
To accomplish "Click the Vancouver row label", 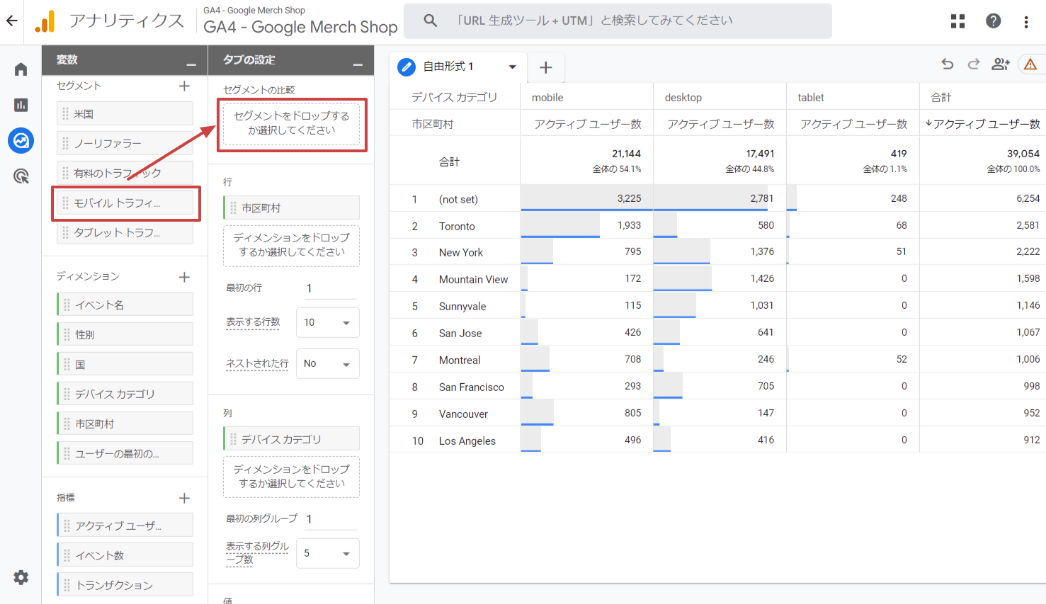I will click(464, 414).
